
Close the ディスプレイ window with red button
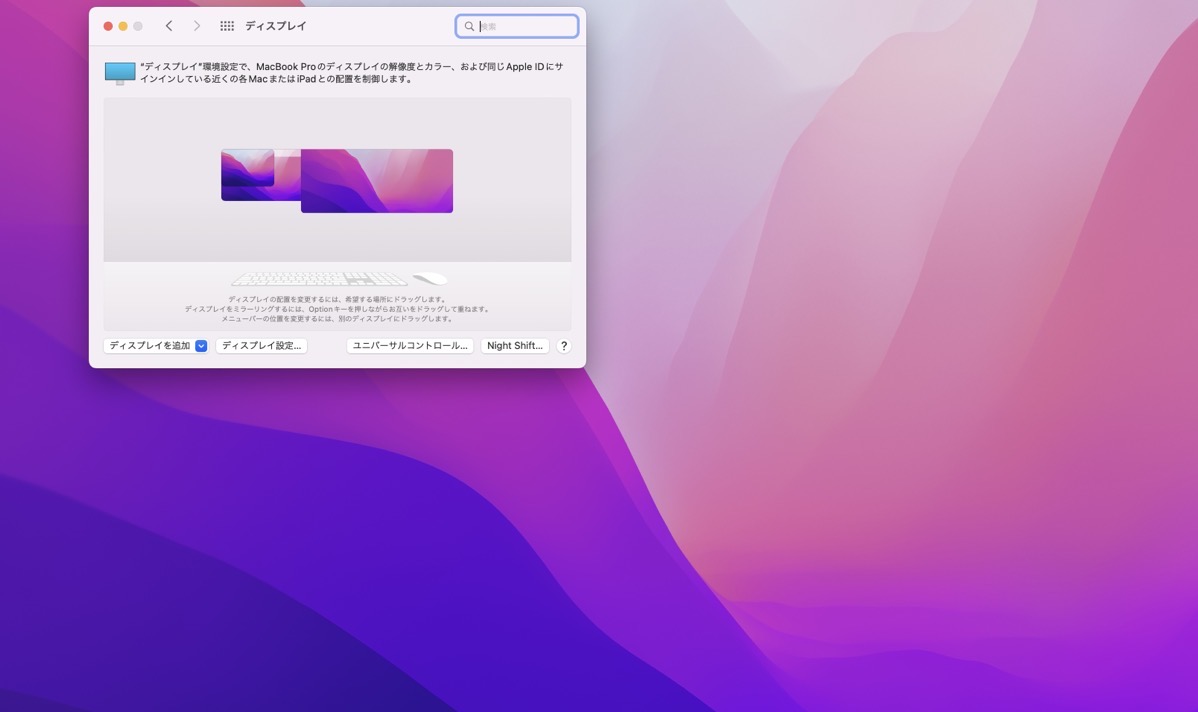(108, 26)
